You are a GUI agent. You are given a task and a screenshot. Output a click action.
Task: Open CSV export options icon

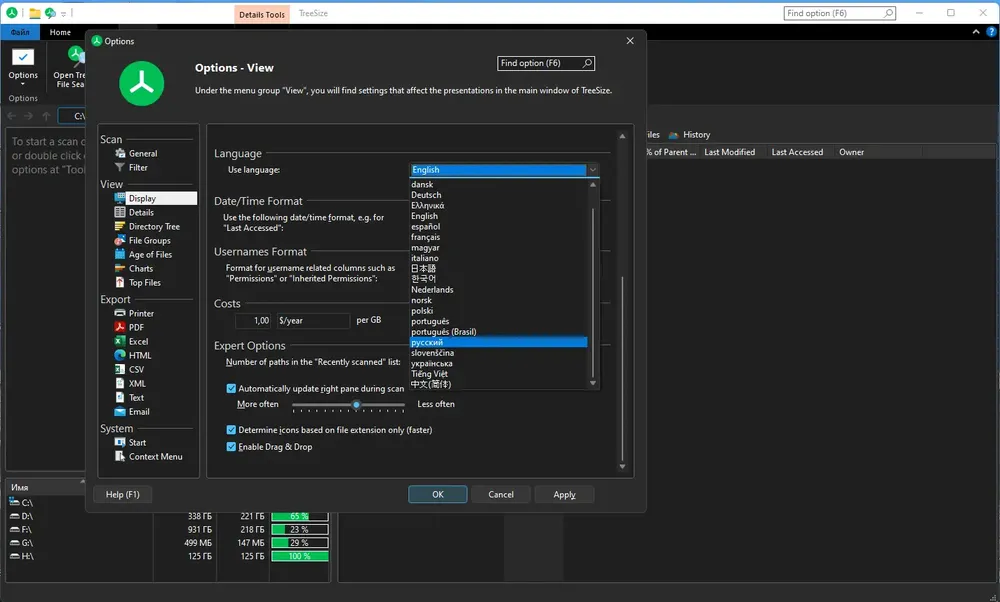(x=120, y=369)
